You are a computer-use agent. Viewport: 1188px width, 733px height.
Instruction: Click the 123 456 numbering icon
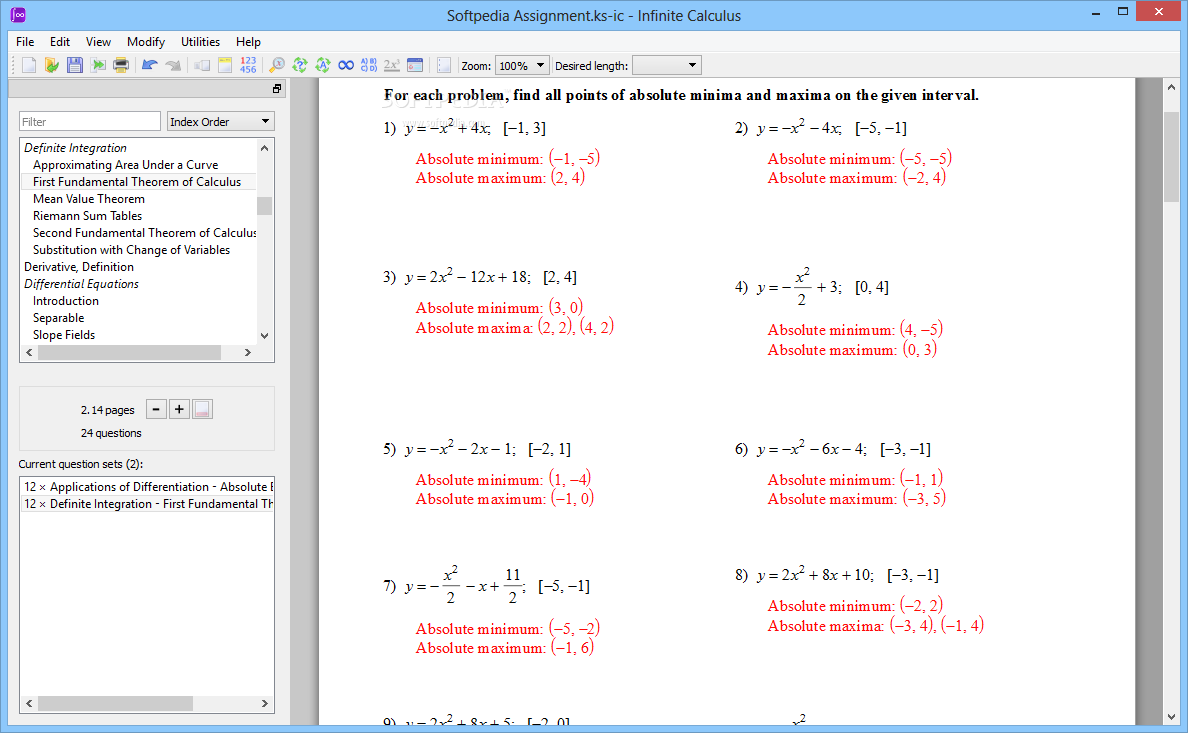[248, 65]
